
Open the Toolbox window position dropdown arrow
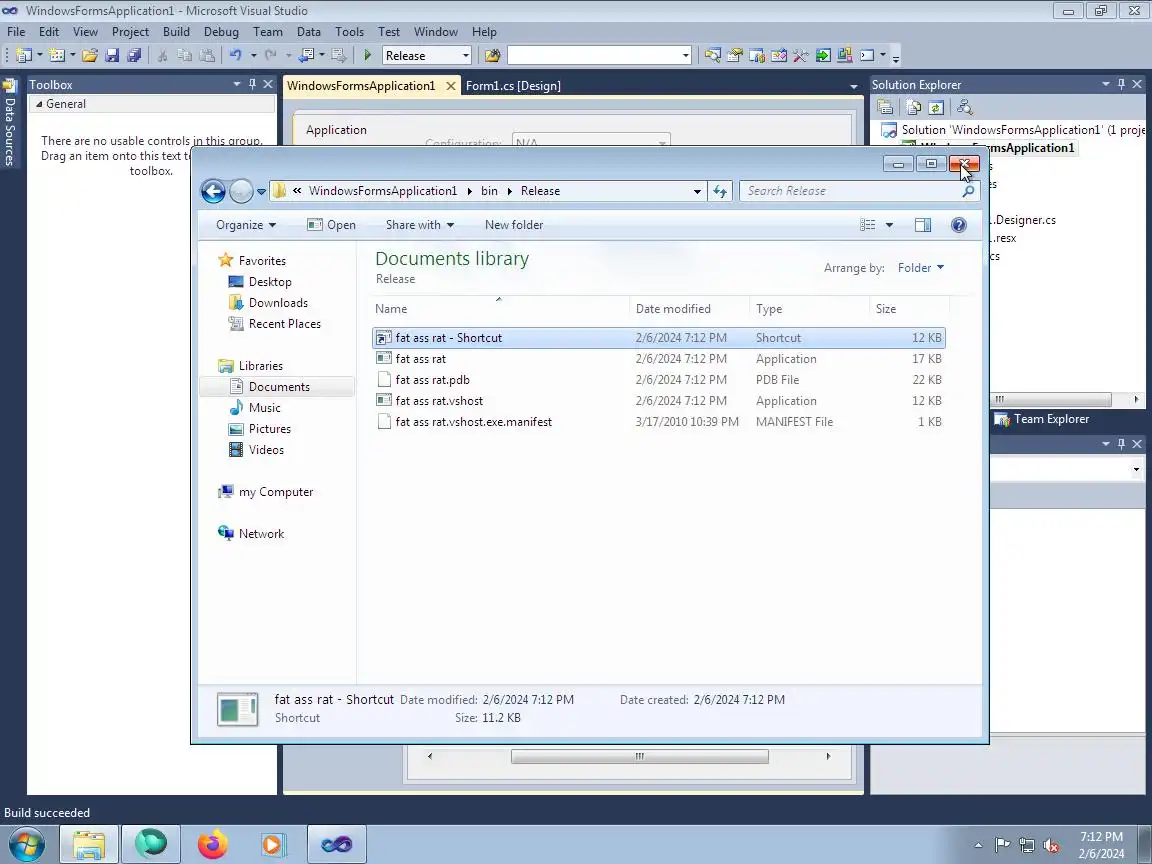[x=237, y=84]
